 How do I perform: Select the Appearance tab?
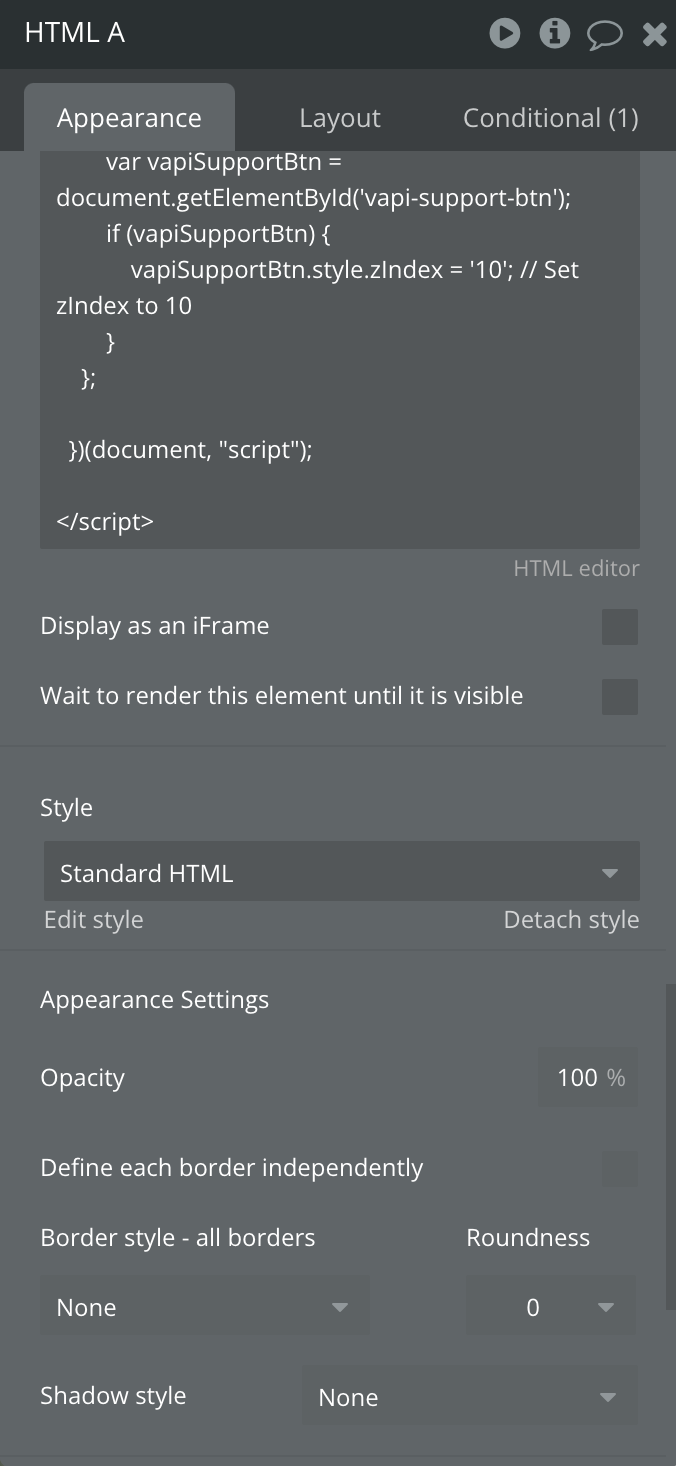(129, 118)
